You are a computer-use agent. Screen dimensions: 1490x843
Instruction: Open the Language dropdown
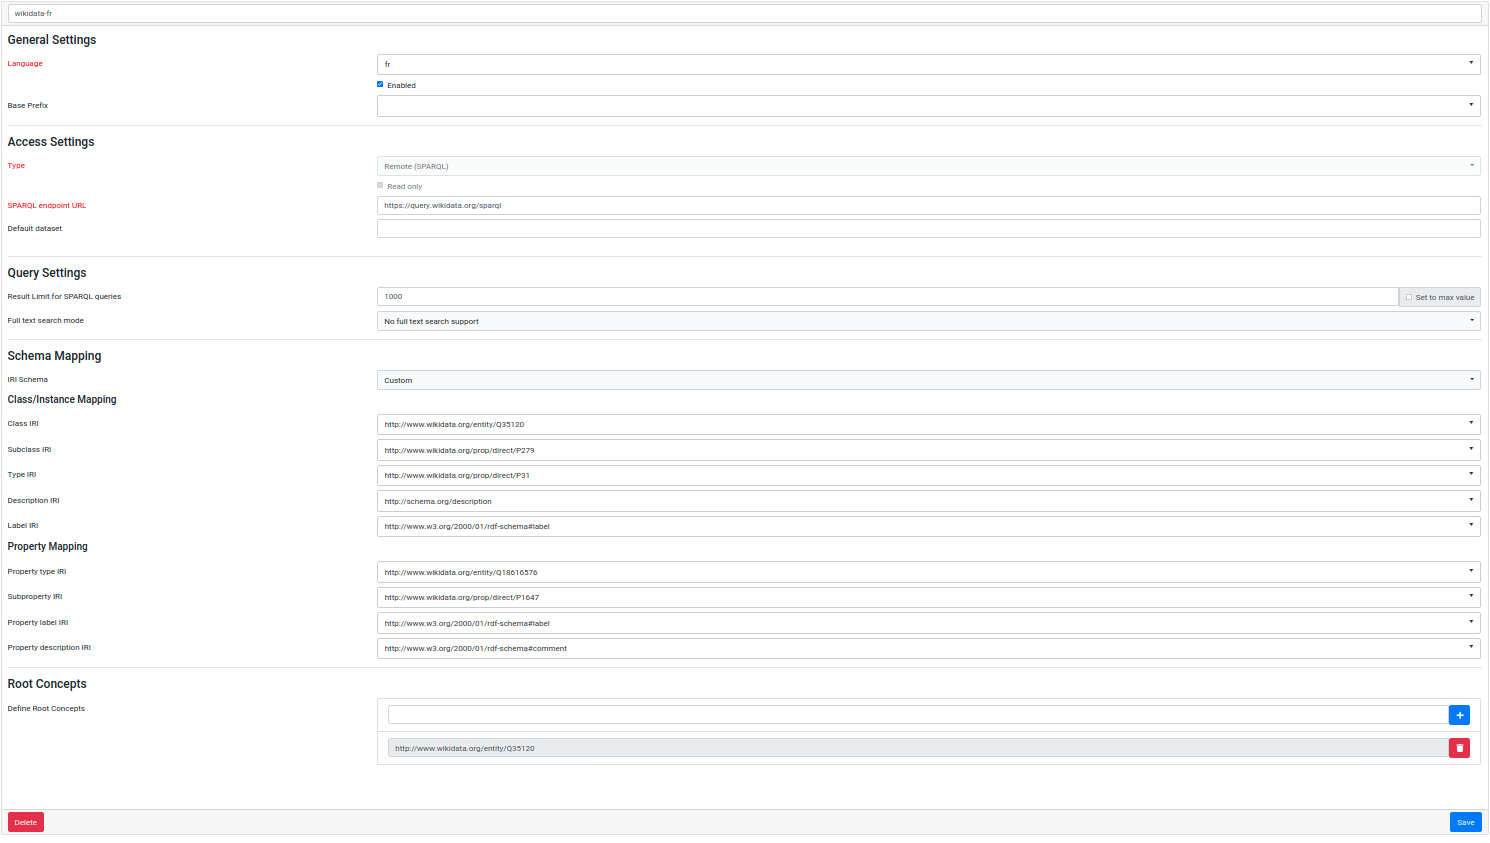coord(1470,64)
